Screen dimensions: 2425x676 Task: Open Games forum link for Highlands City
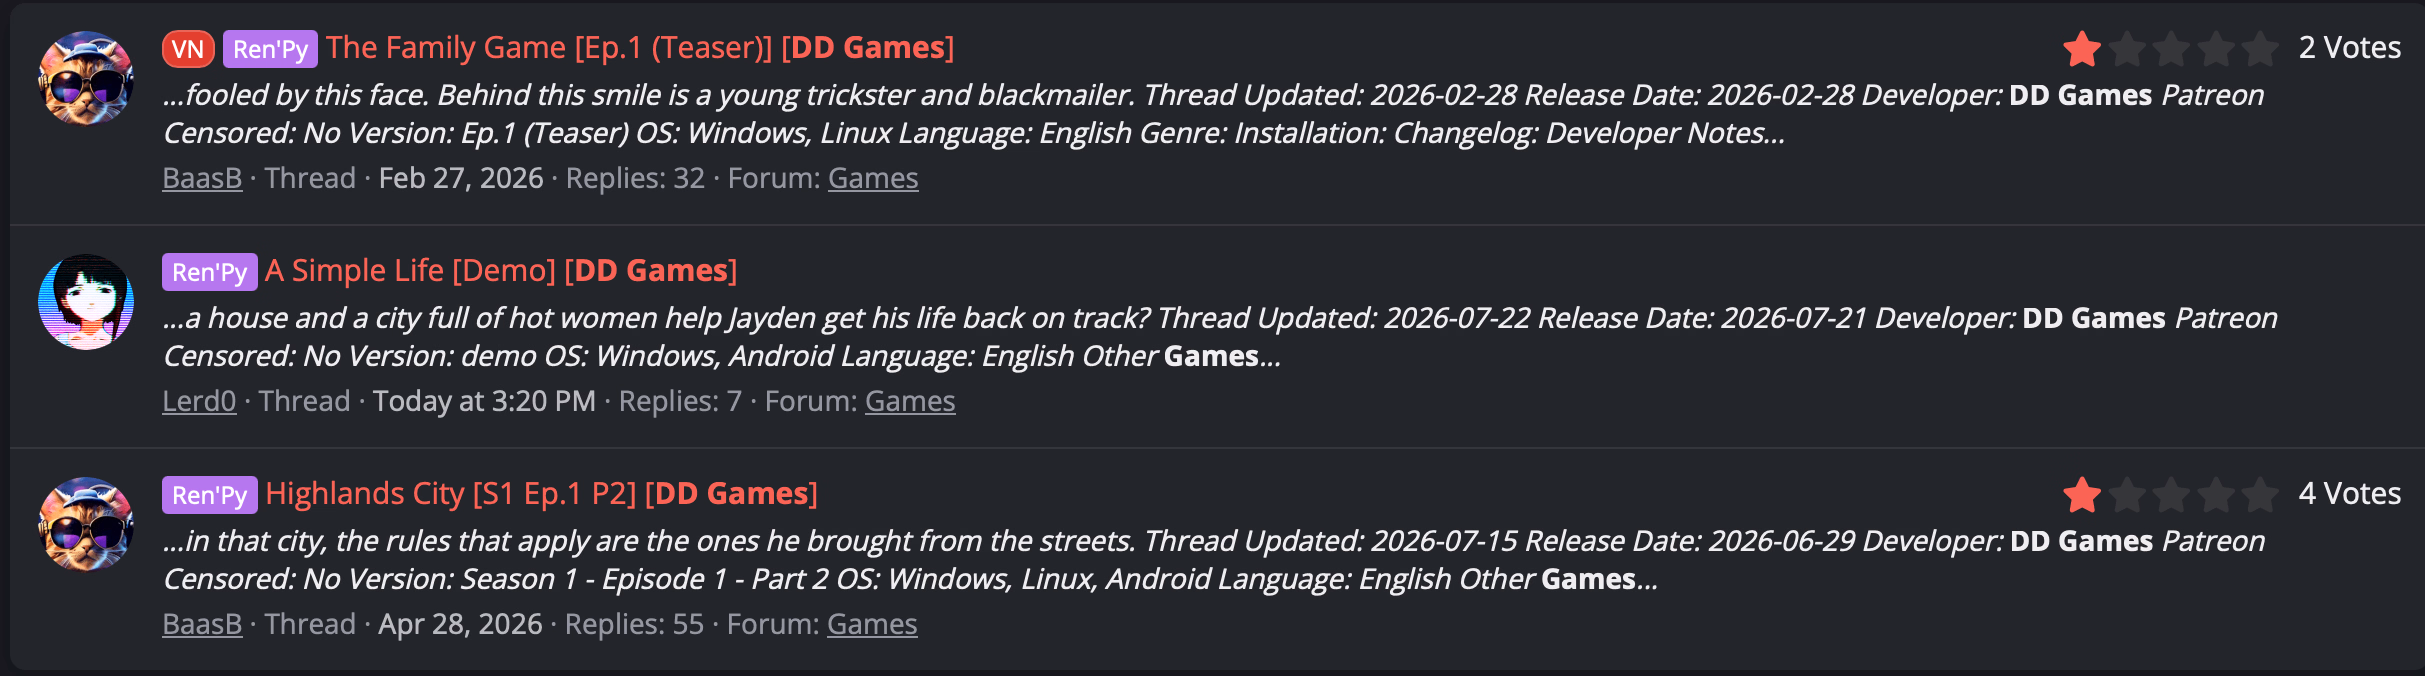pyautogui.click(x=872, y=624)
